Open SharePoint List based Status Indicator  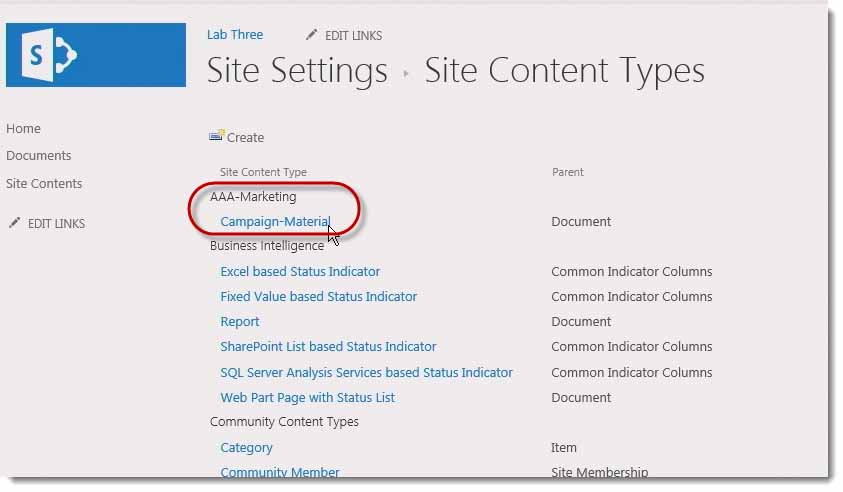[x=328, y=347]
